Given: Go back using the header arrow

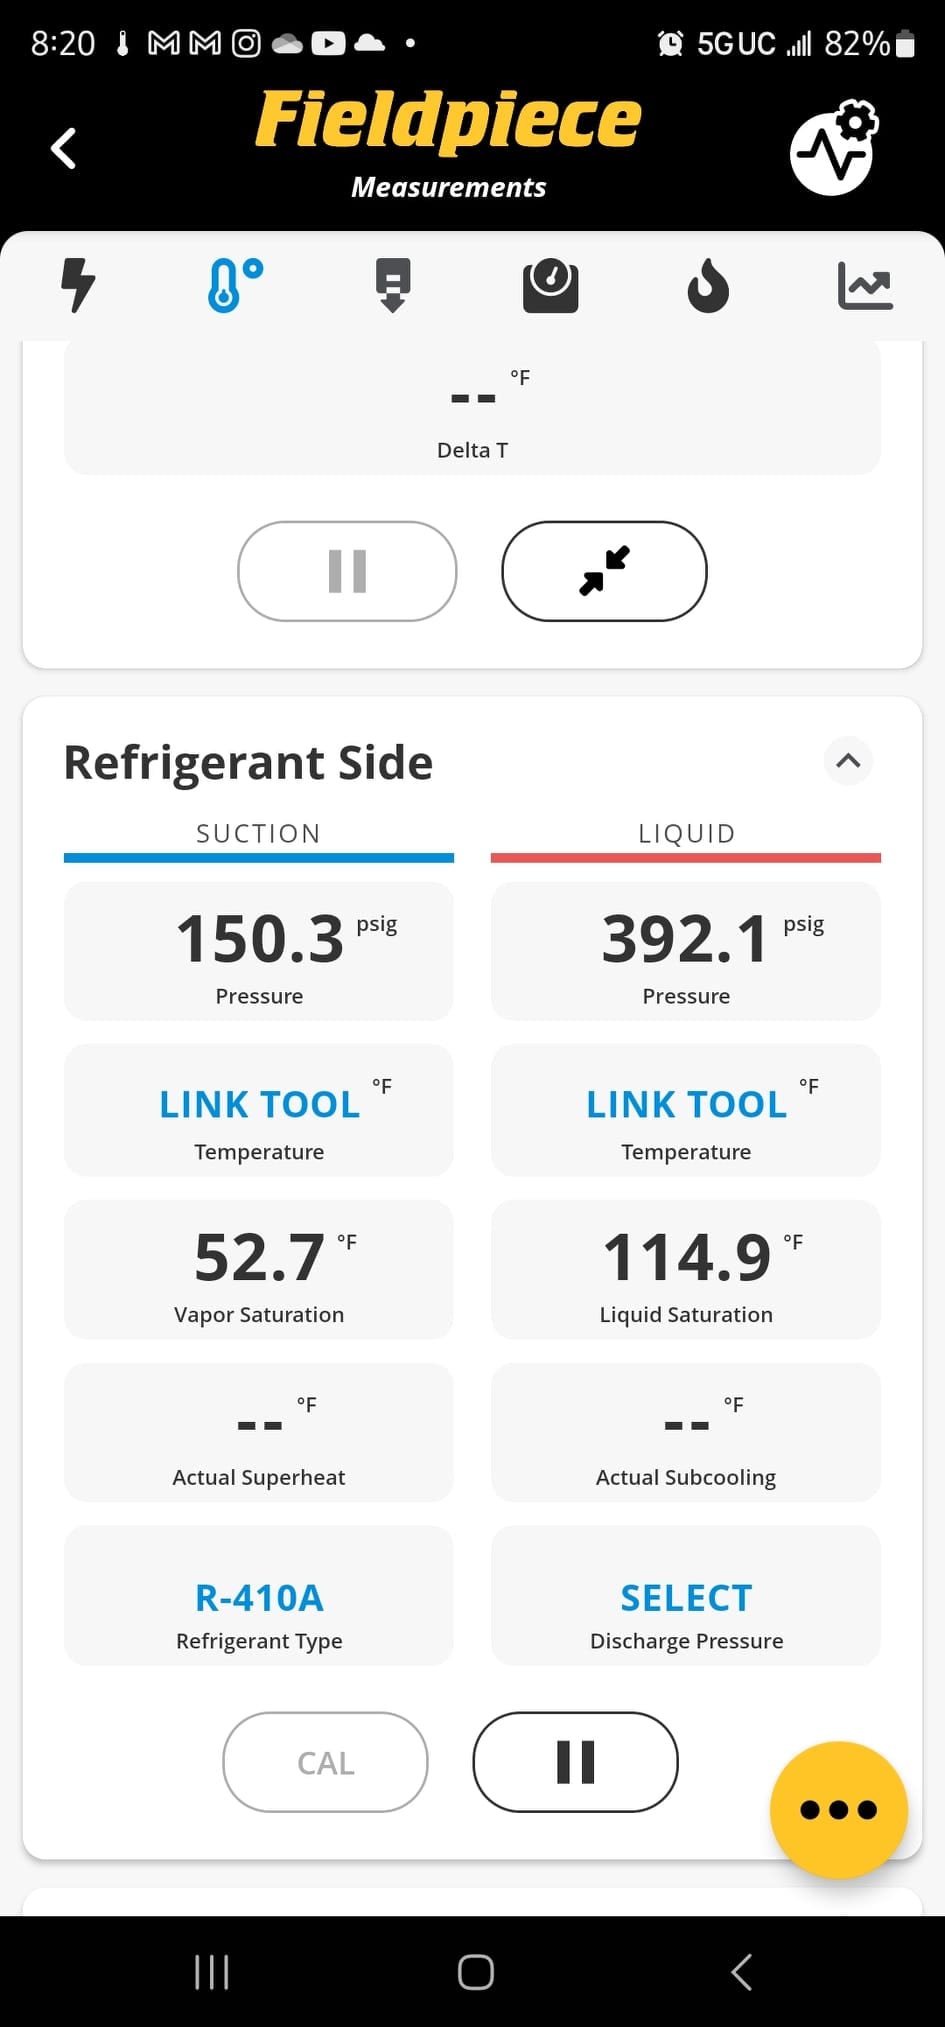Looking at the screenshot, I should point(64,149).
